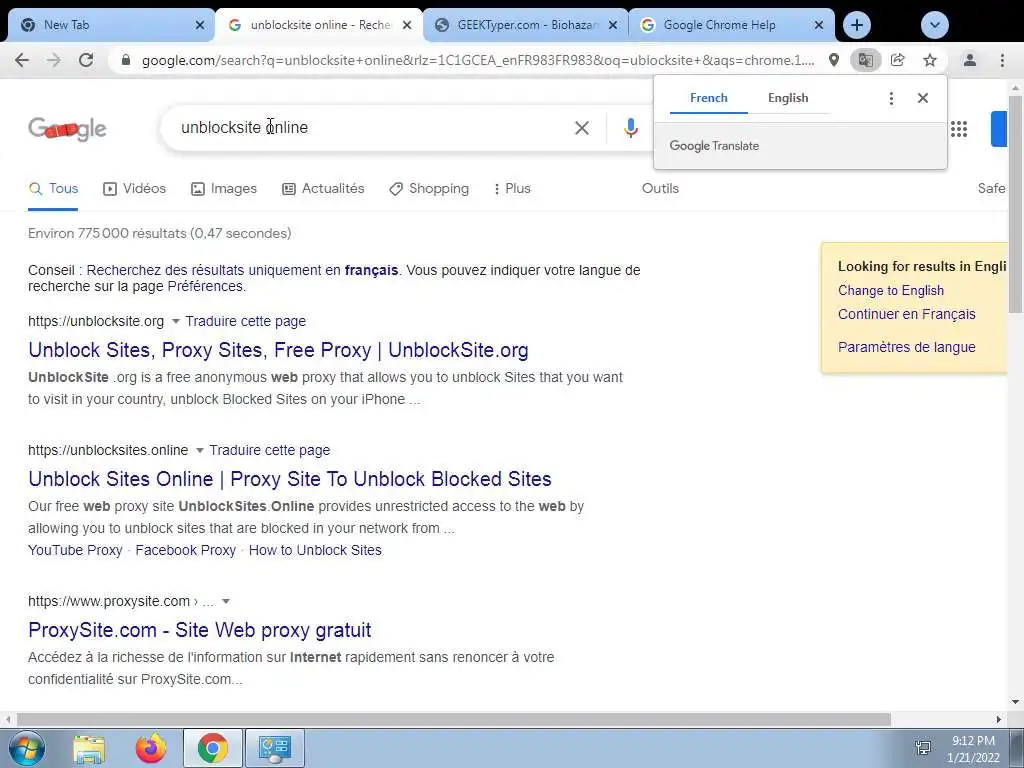Open the Chrome three-dot menu

pos(1002,60)
